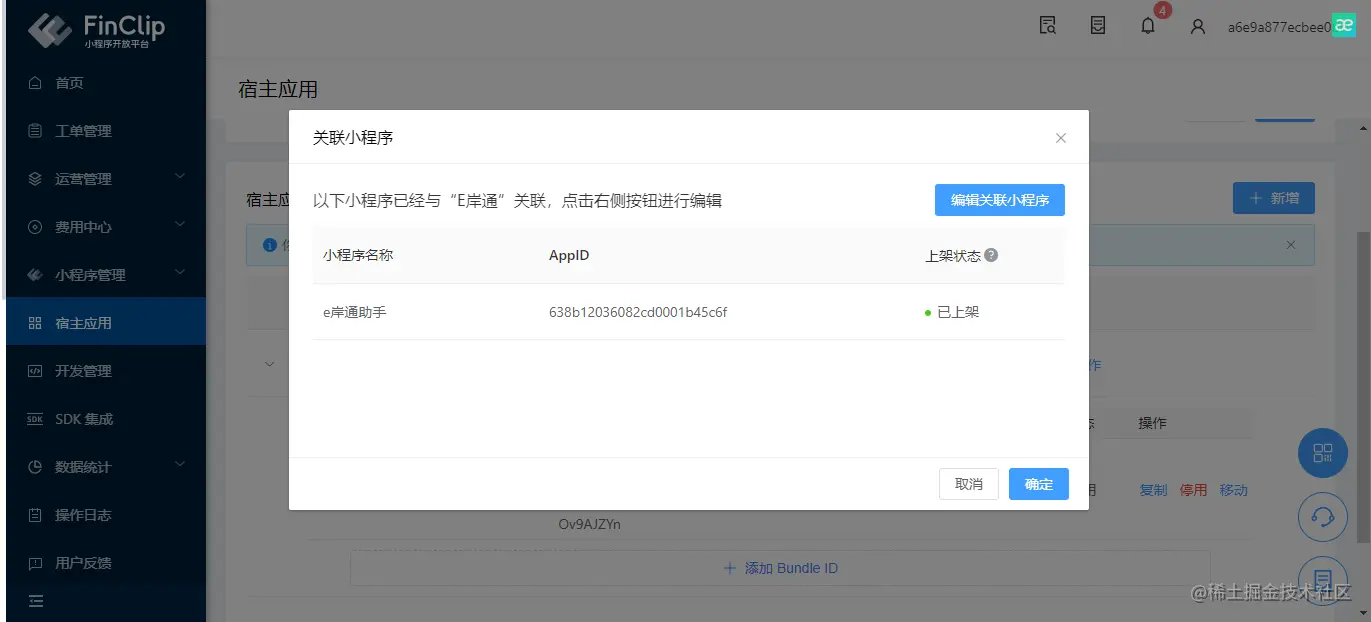This screenshot has height=622, width=1371.
Task: Confirm with the 确定 button
Action: 1039,484
